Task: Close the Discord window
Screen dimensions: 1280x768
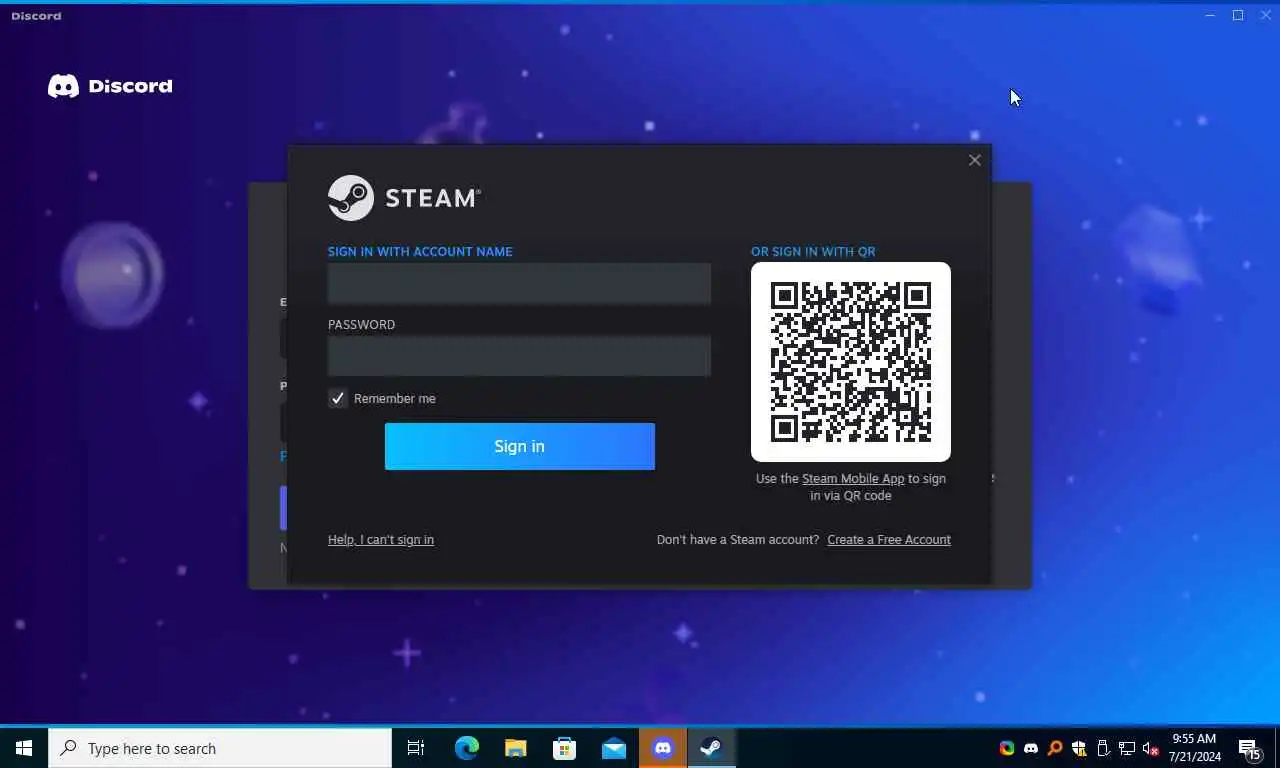Action: (1266, 15)
